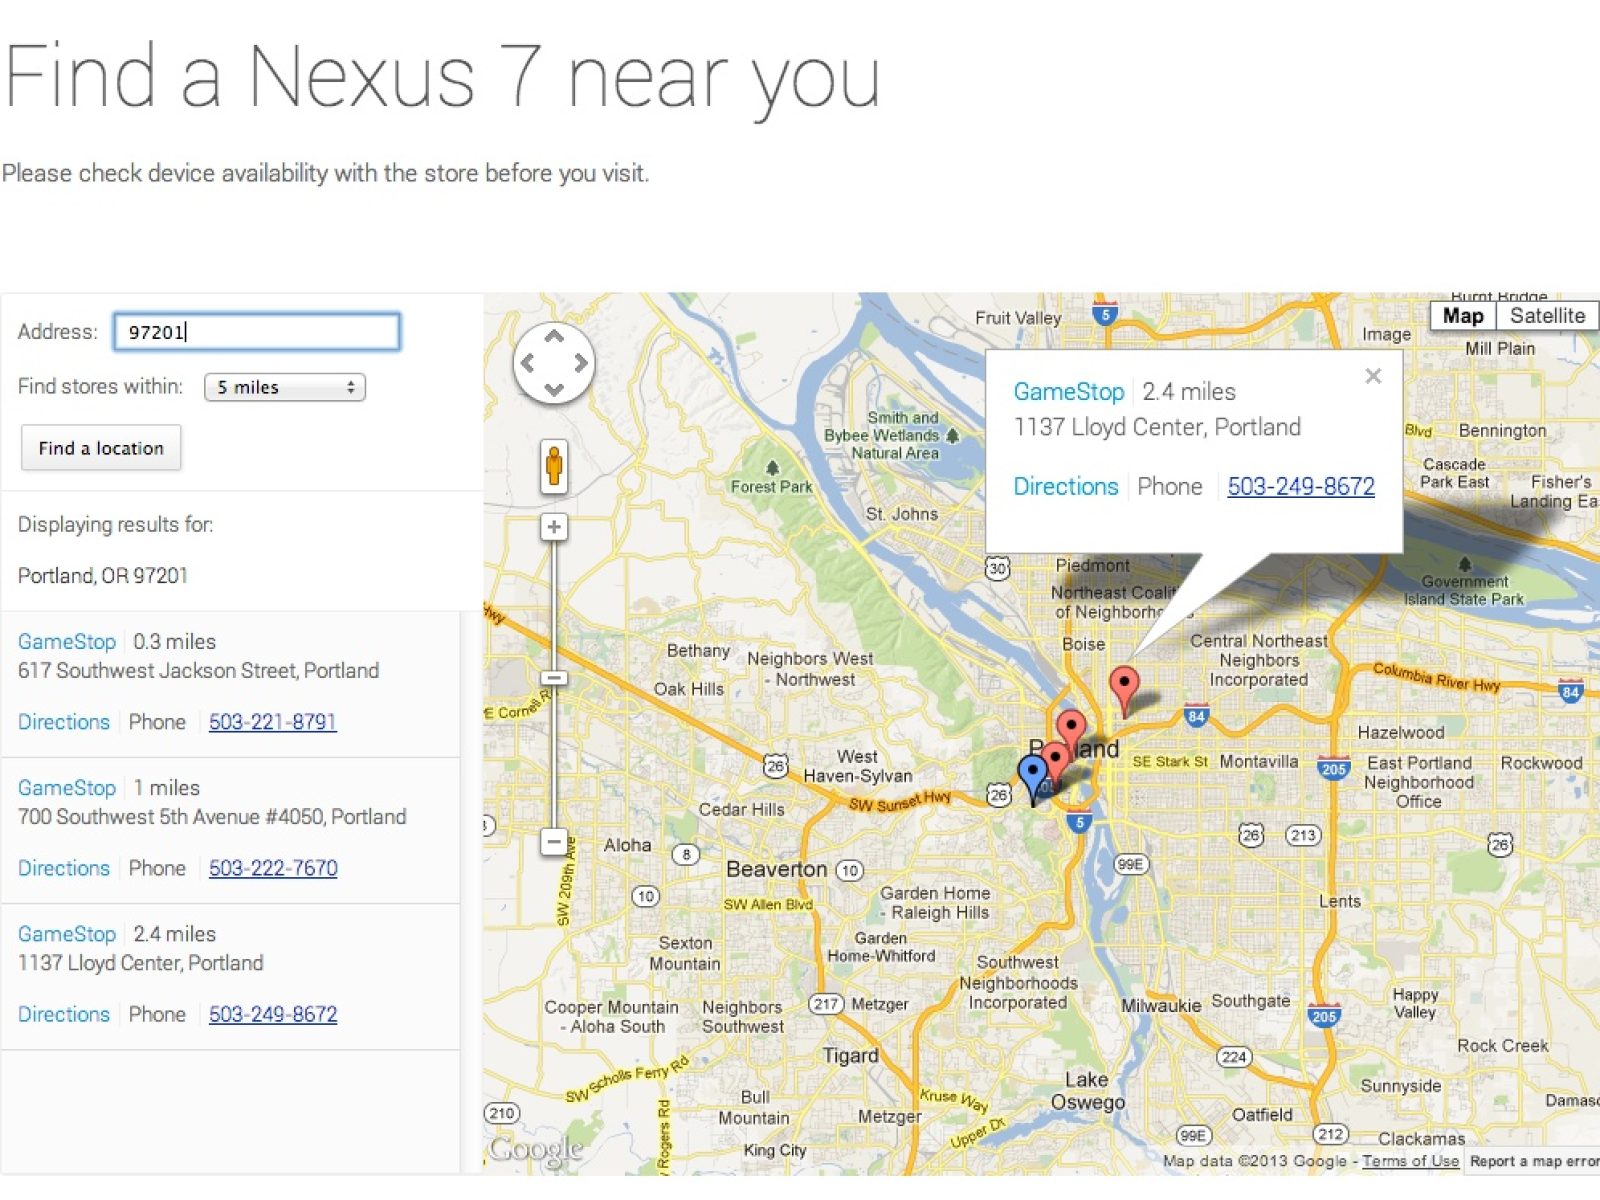The image size is (1600, 1200).
Task: Click the zoom slider handle
Action: tap(554, 678)
